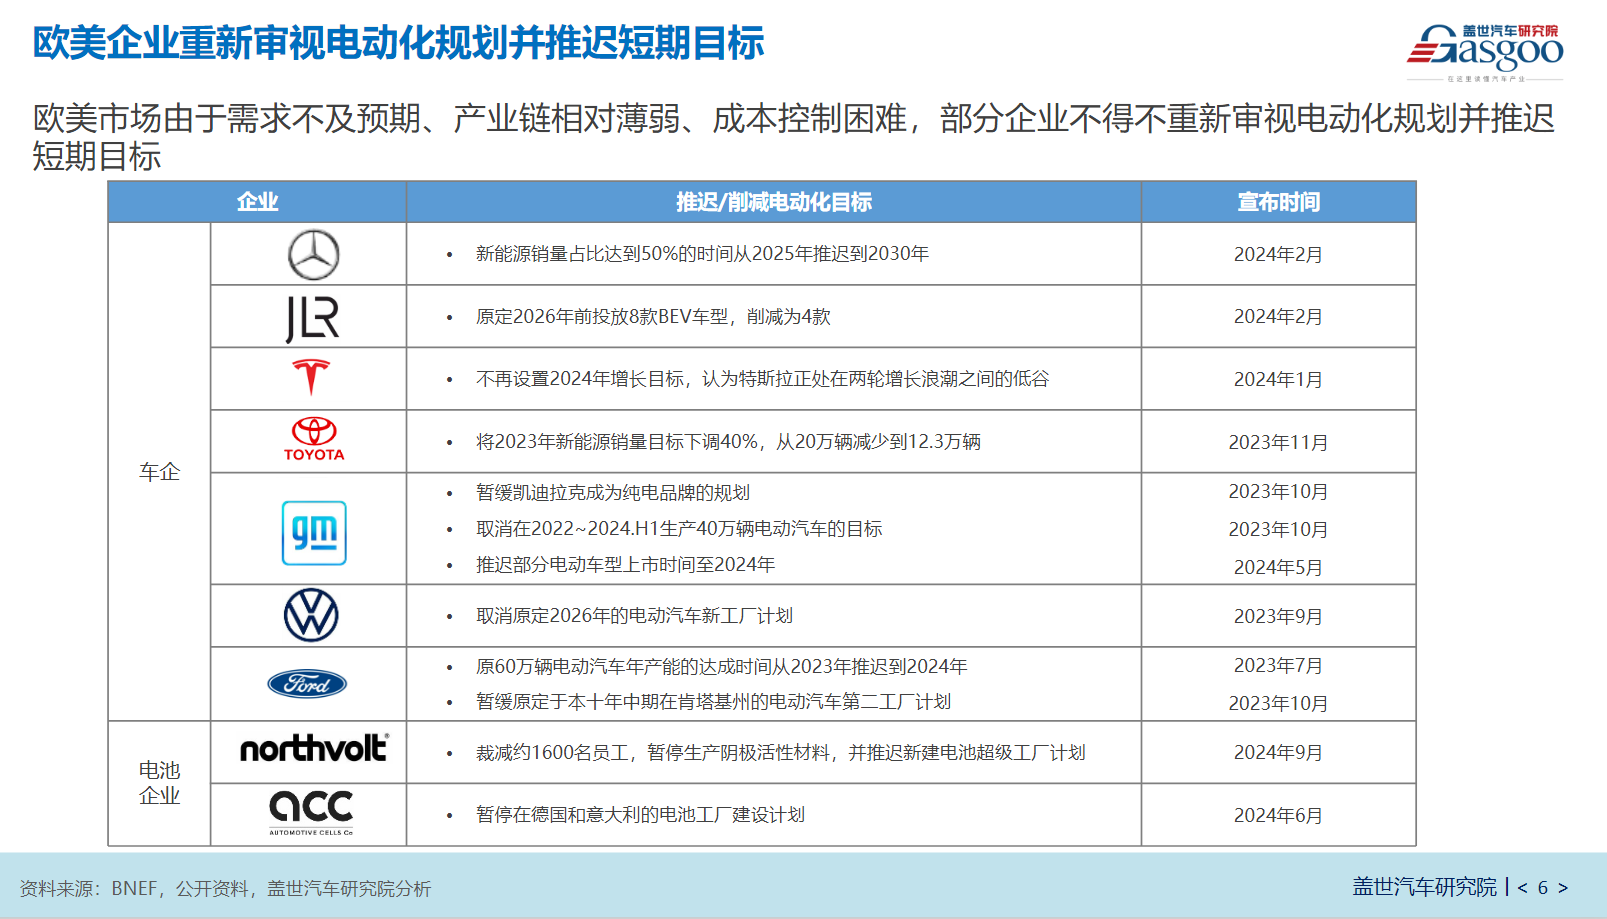Click the red Tesla logo
Viewport: 1607px width, 919px height.
click(x=311, y=378)
